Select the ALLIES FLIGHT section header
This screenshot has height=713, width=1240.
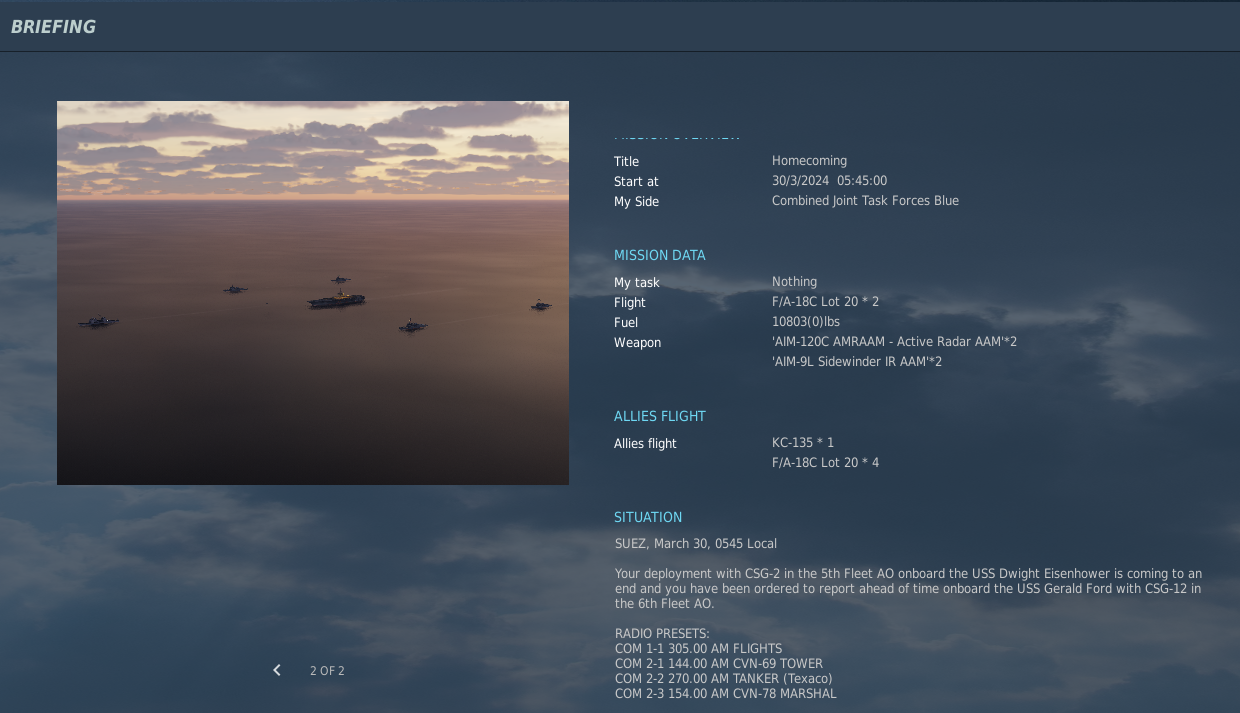(659, 416)
